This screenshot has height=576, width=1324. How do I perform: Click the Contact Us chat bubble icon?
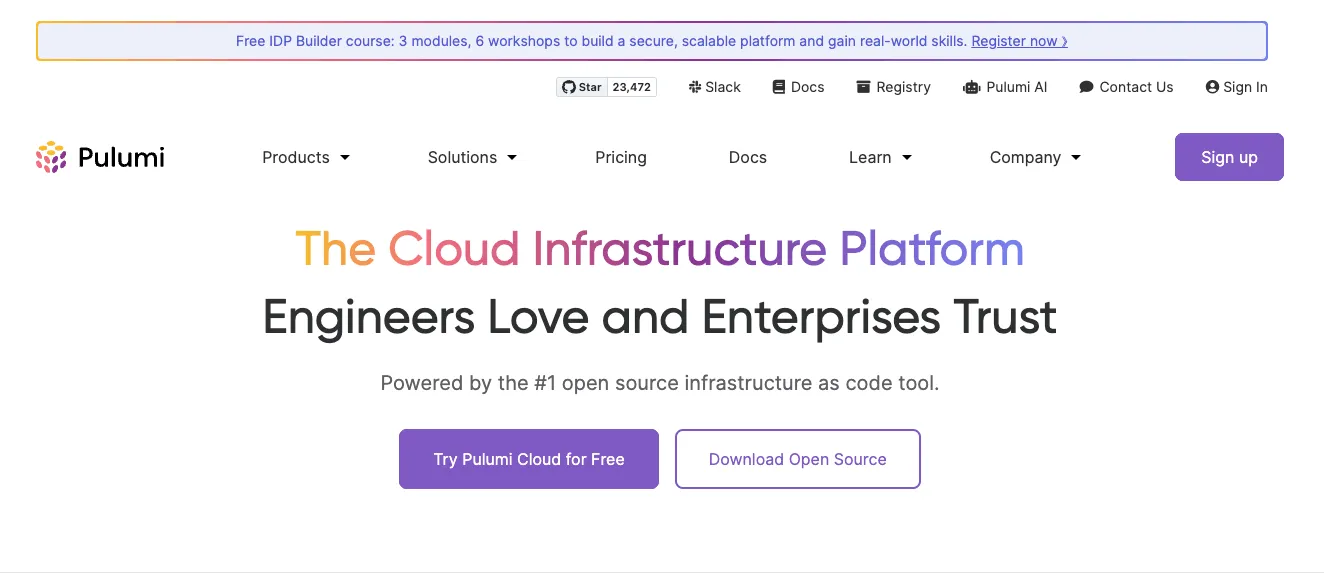[x=1086, y=87]
